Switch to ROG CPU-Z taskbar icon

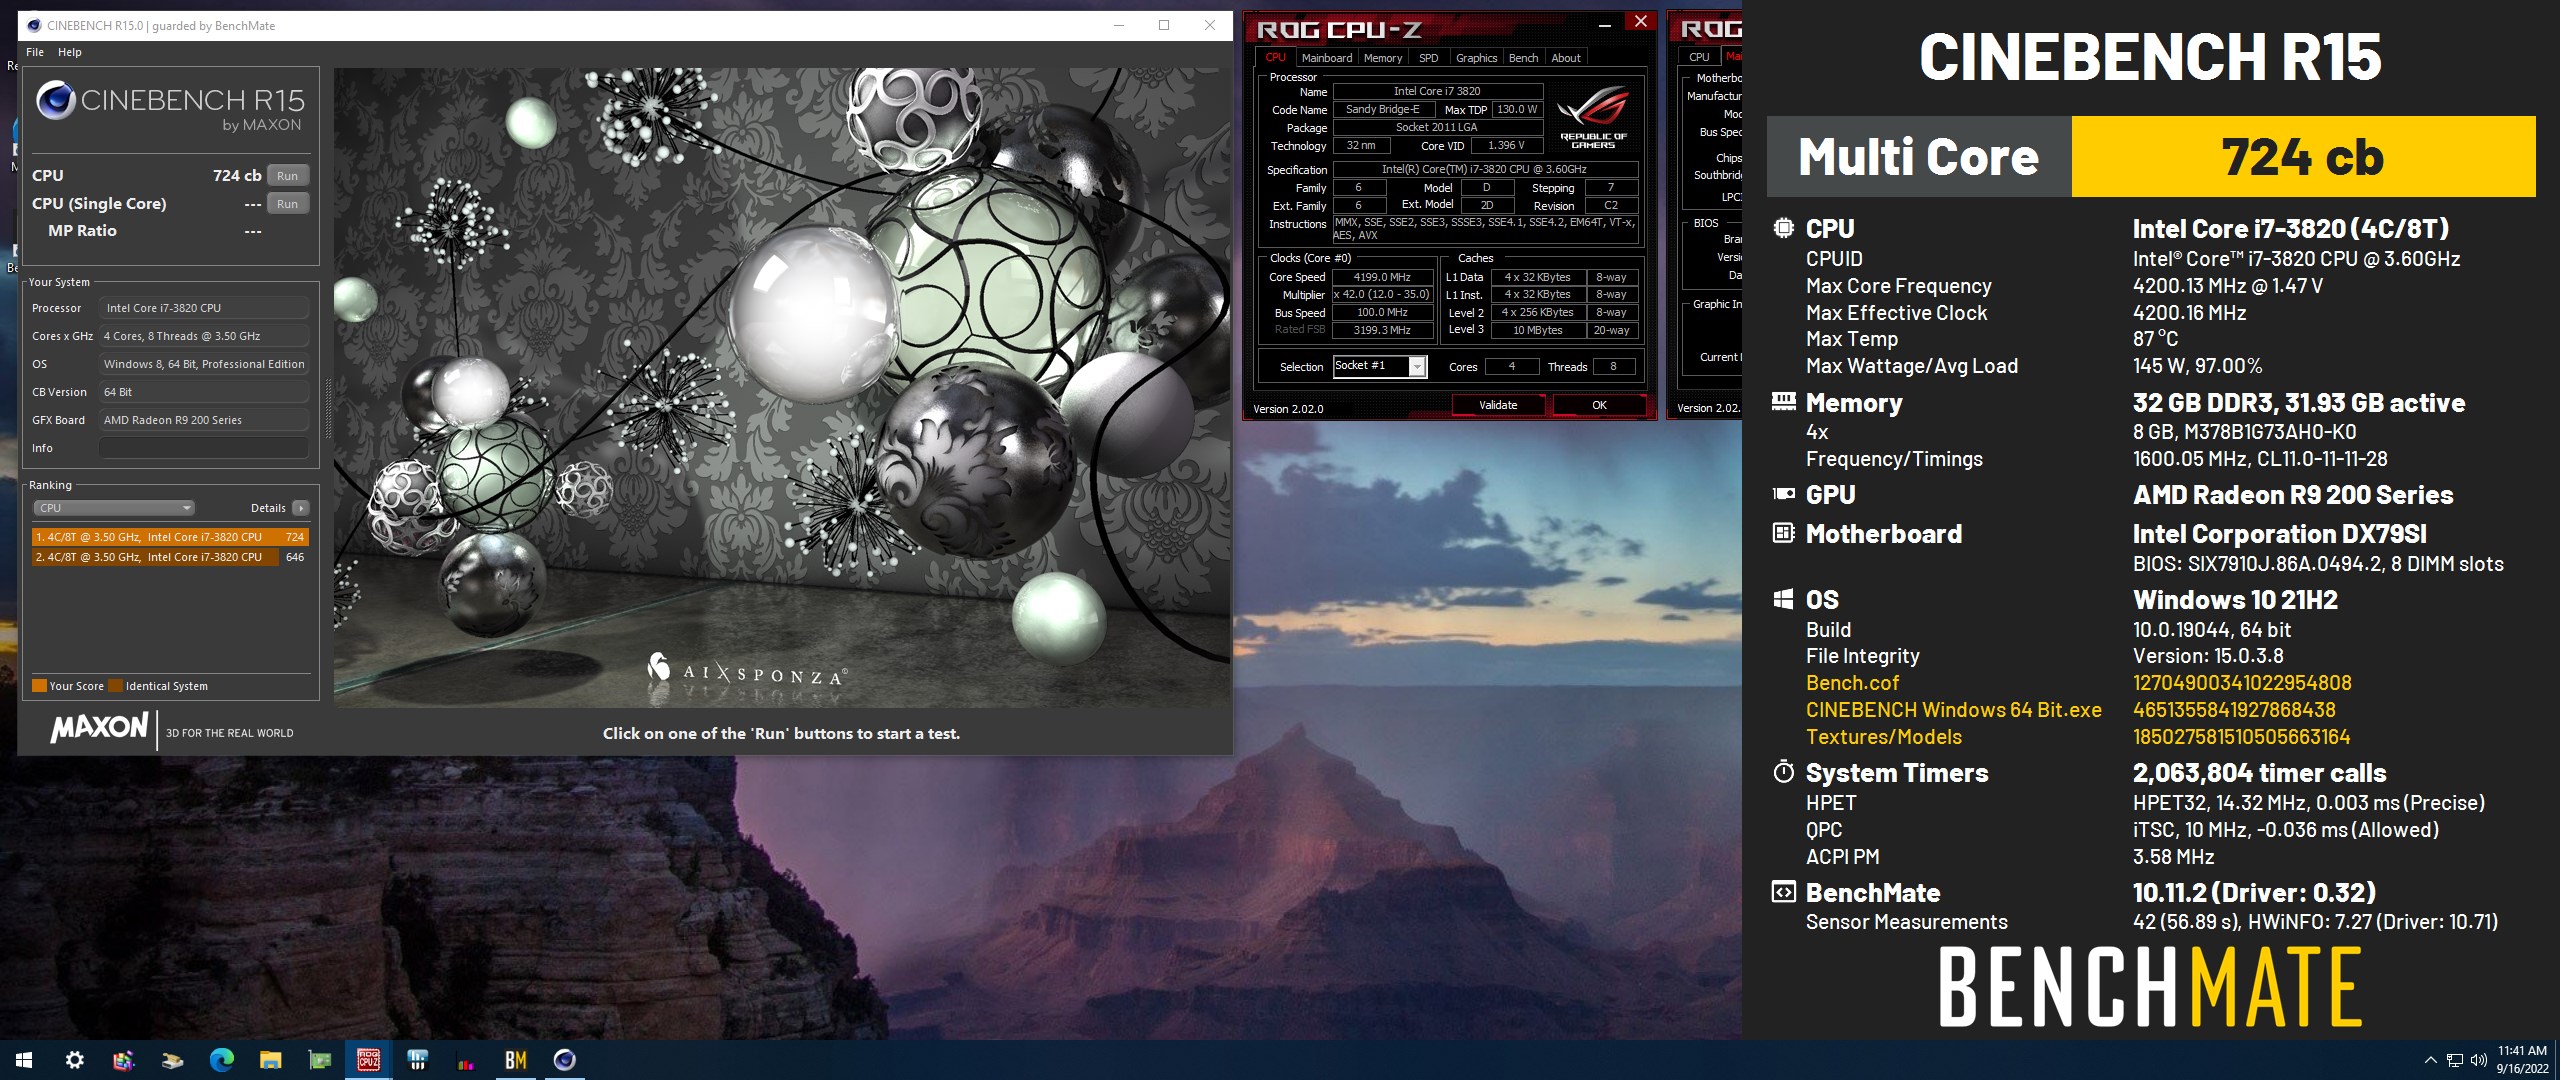[x=368, y=1060]
